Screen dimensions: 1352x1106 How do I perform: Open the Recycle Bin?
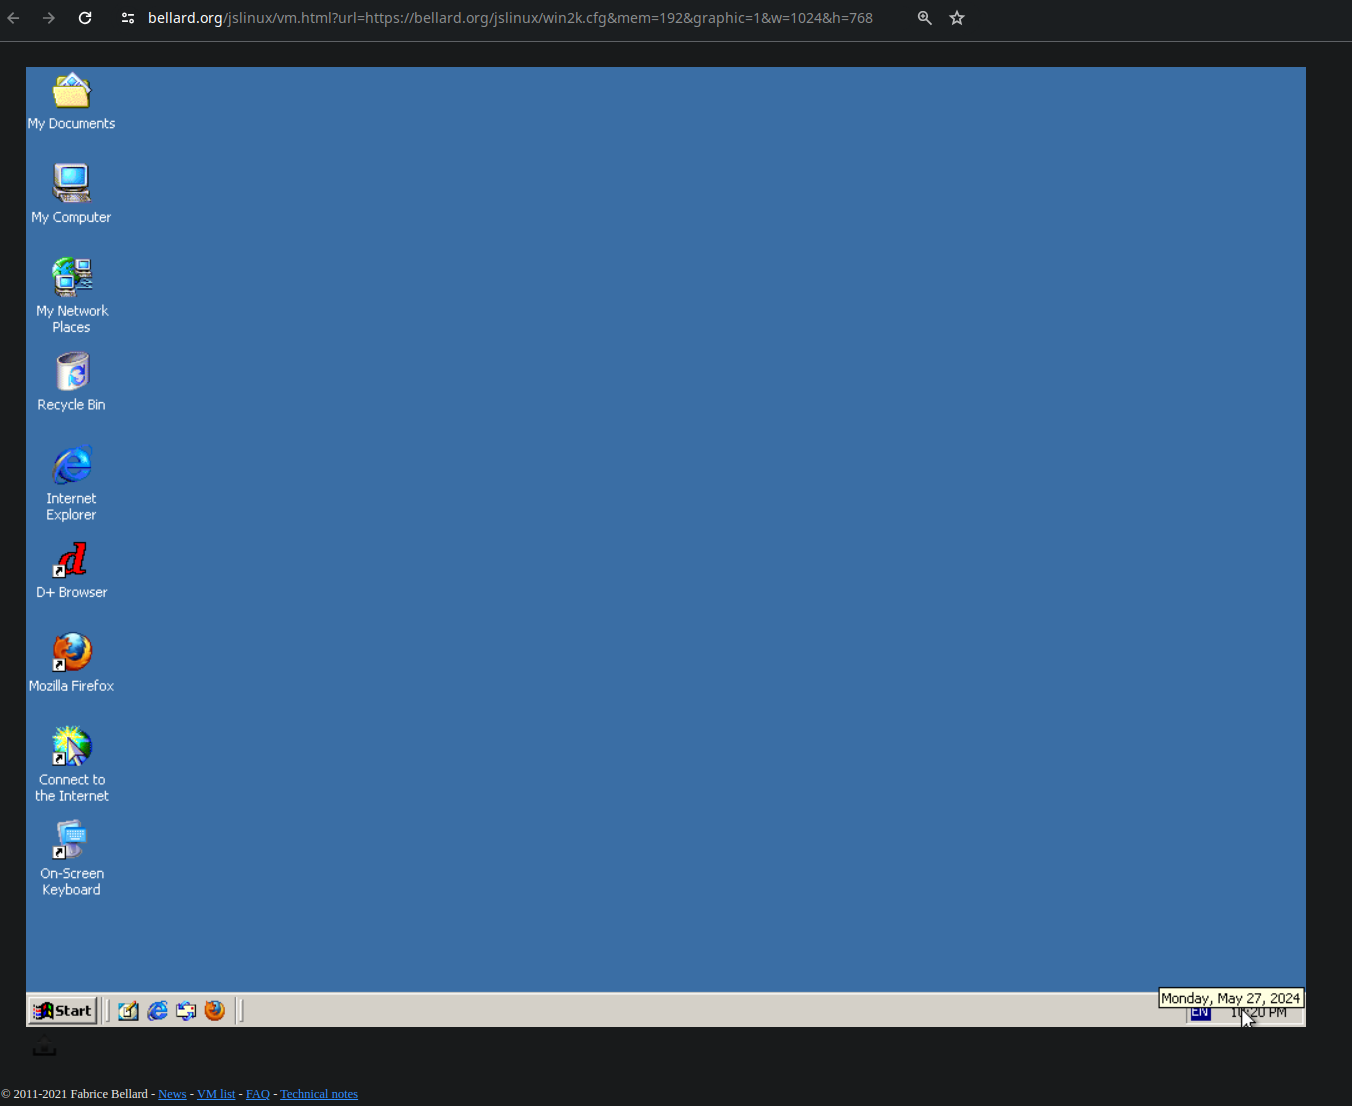click(x=70, y=371)
